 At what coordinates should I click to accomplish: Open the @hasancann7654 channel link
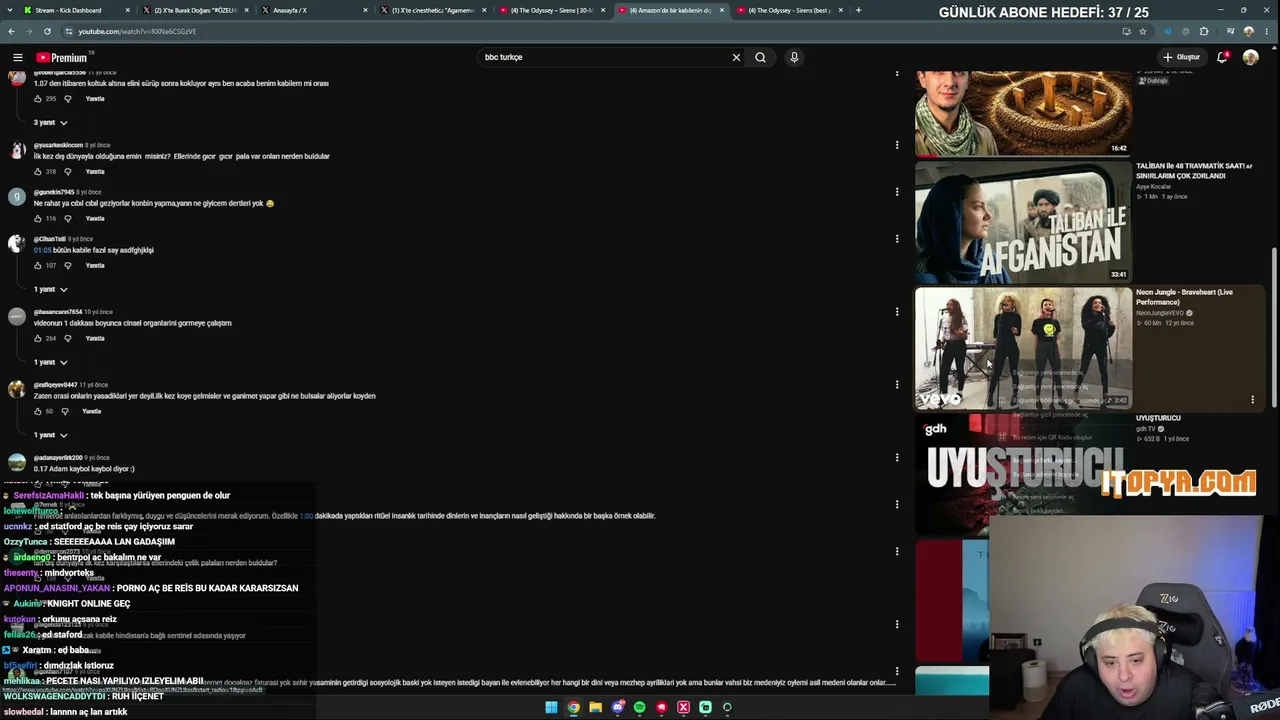coord(58,312)
